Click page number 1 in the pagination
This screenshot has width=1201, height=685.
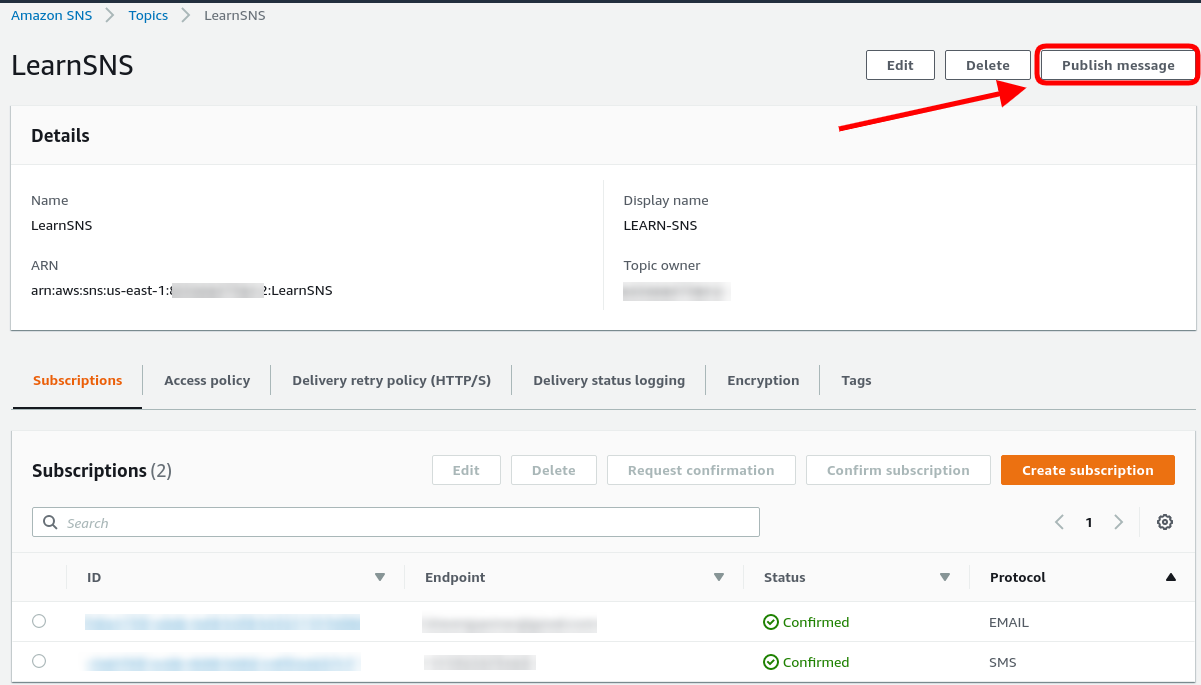coord(1089,522)
